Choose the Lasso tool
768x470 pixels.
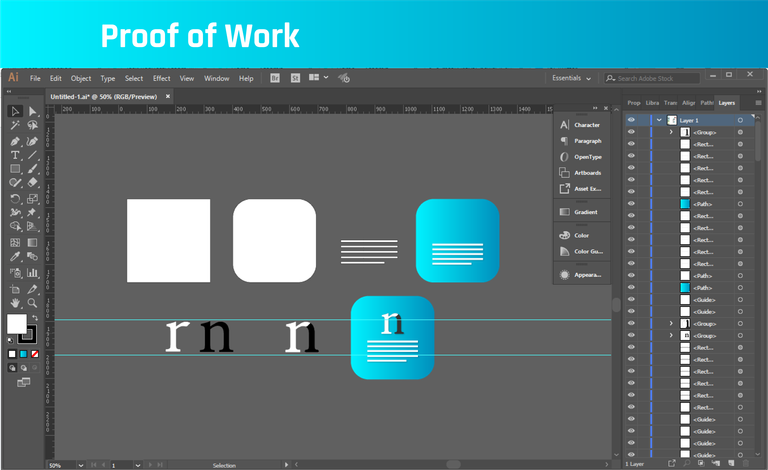click(x=32, y=125)
